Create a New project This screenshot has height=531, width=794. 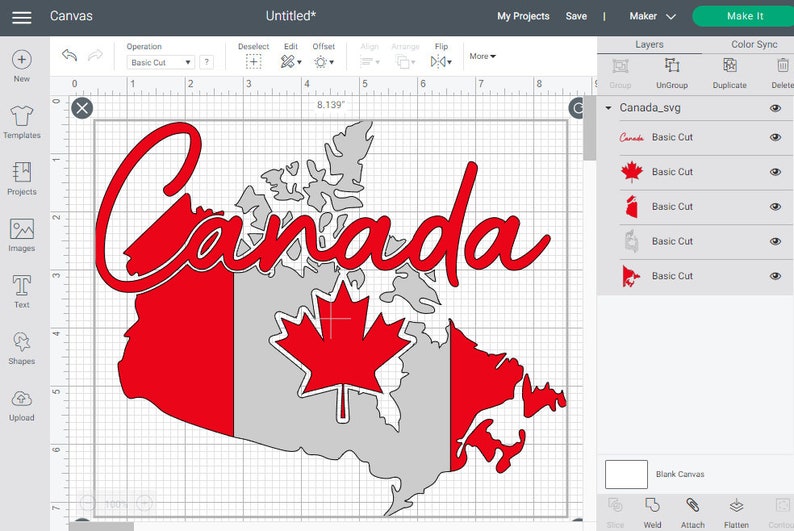tap(22, 66)
